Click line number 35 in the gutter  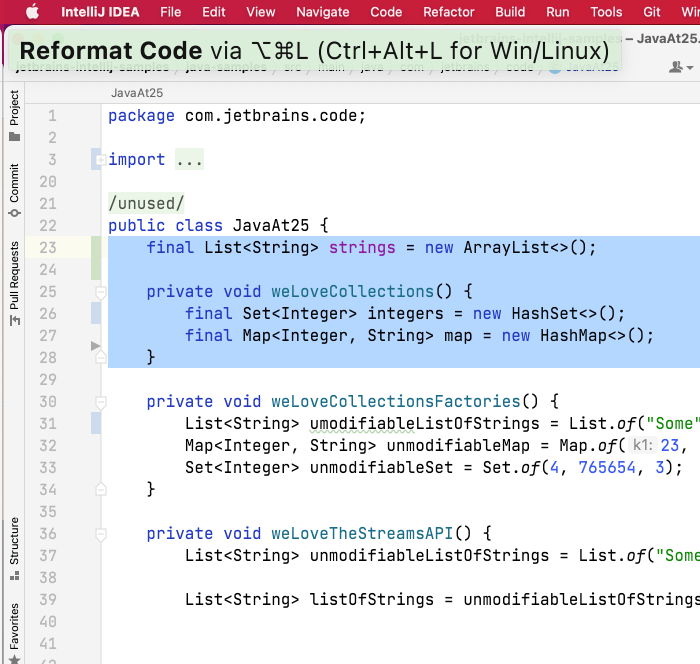click(48, 511)
